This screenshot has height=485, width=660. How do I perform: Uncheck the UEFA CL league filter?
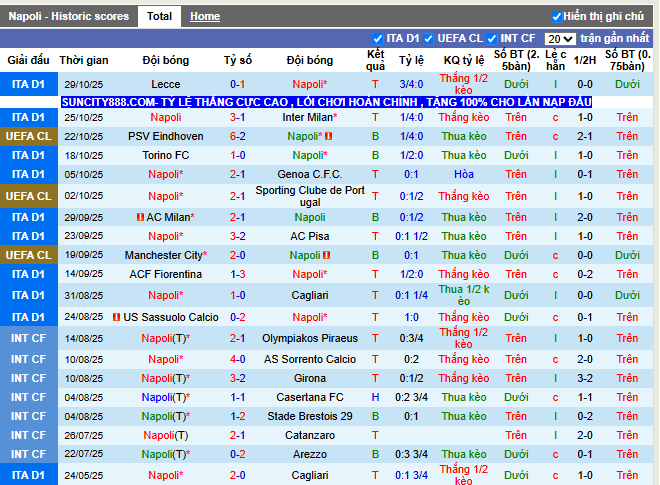[x=428, y=39]
